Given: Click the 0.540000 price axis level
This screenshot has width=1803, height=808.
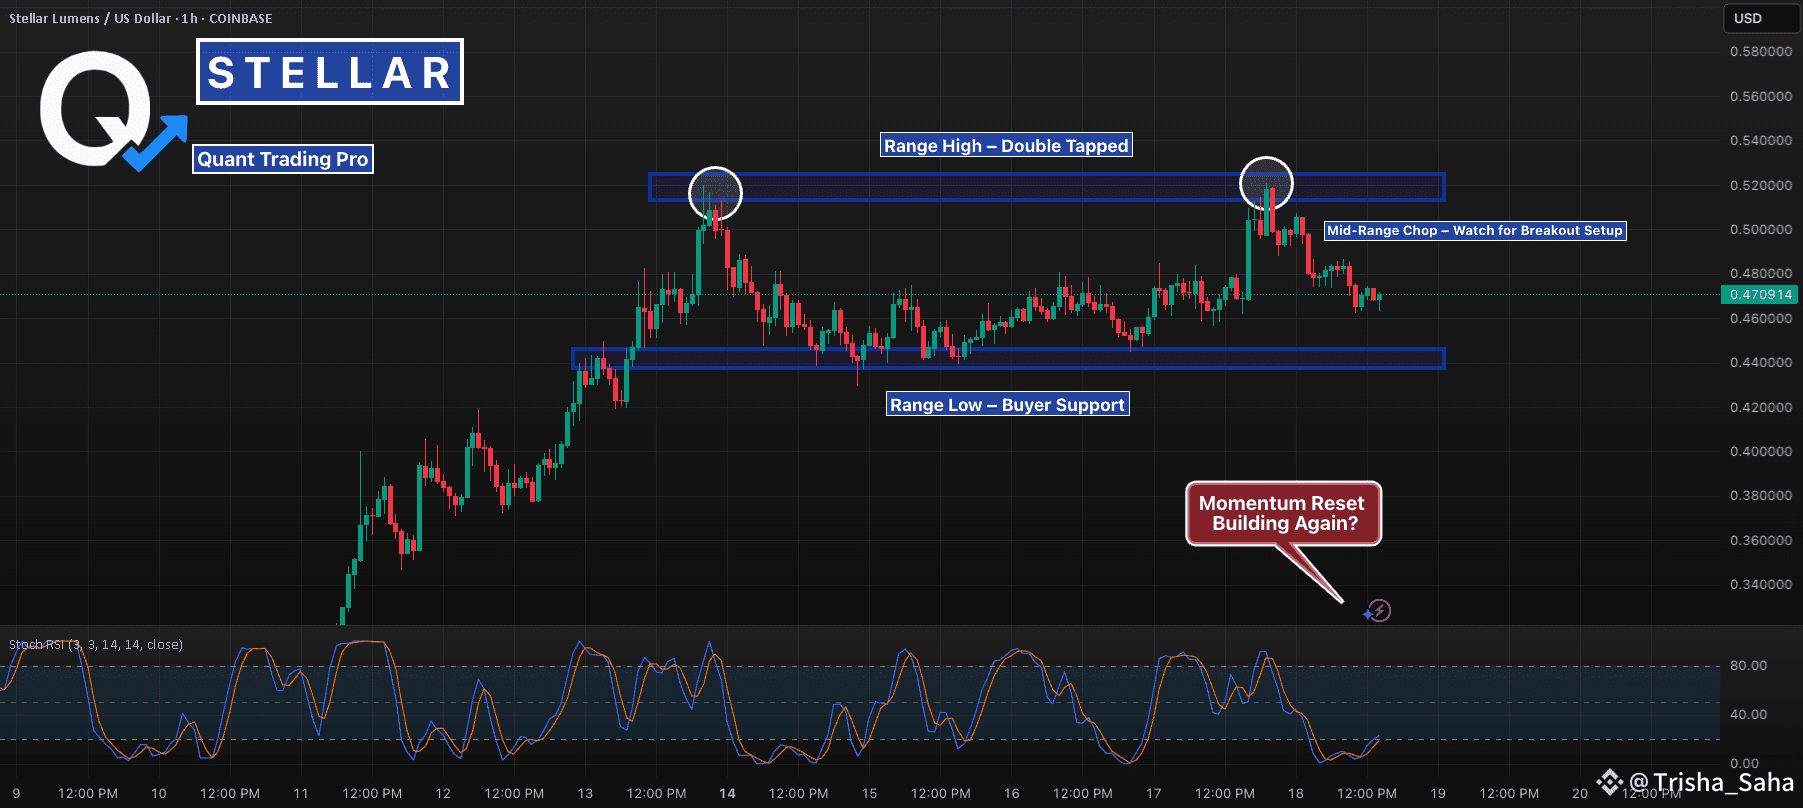Looking at the screenshot, I should [1761, 141].
